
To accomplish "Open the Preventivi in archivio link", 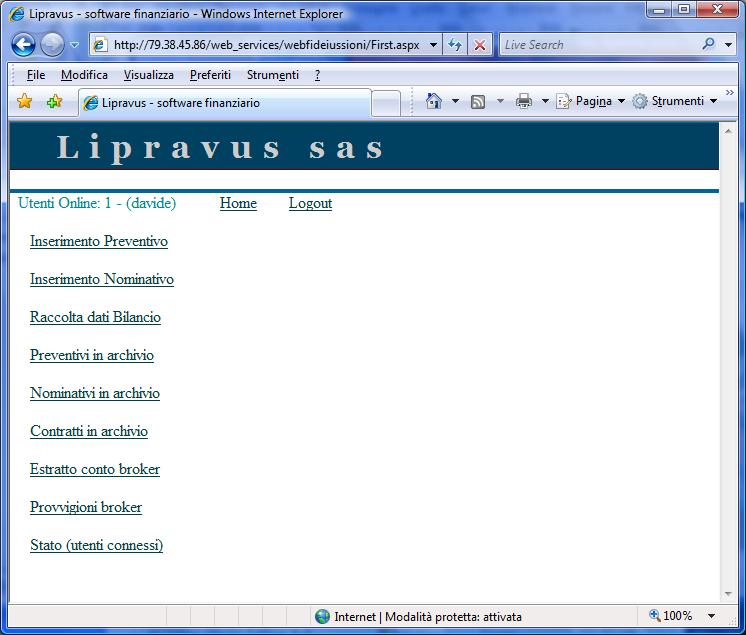I will [x=92, y=355].
